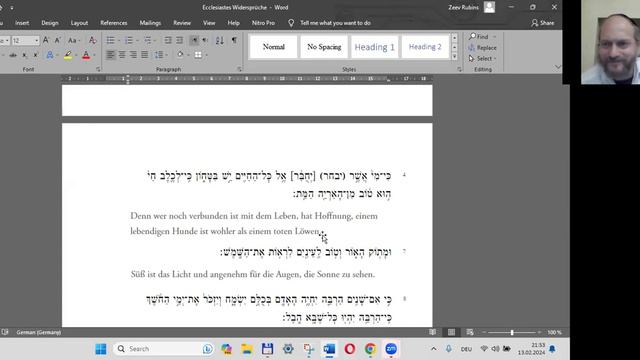The image size is (640, 360).
Task: Start a bulleted list
Action: click(x=110, y=40)
